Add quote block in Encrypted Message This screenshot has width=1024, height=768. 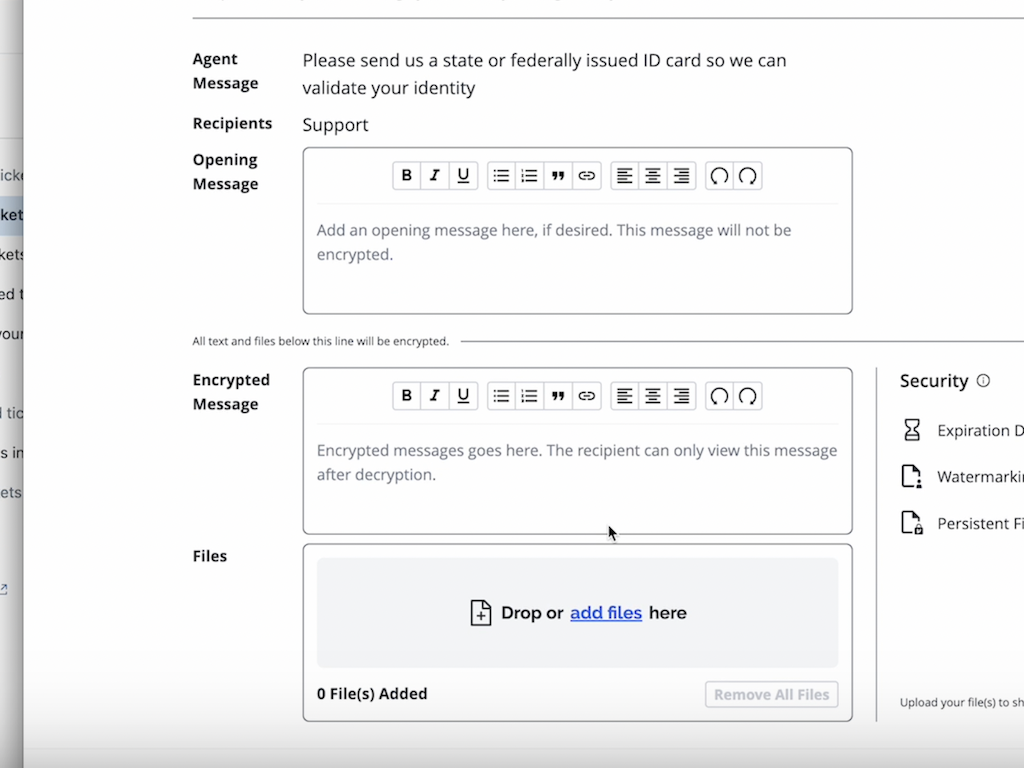[558, 396]
